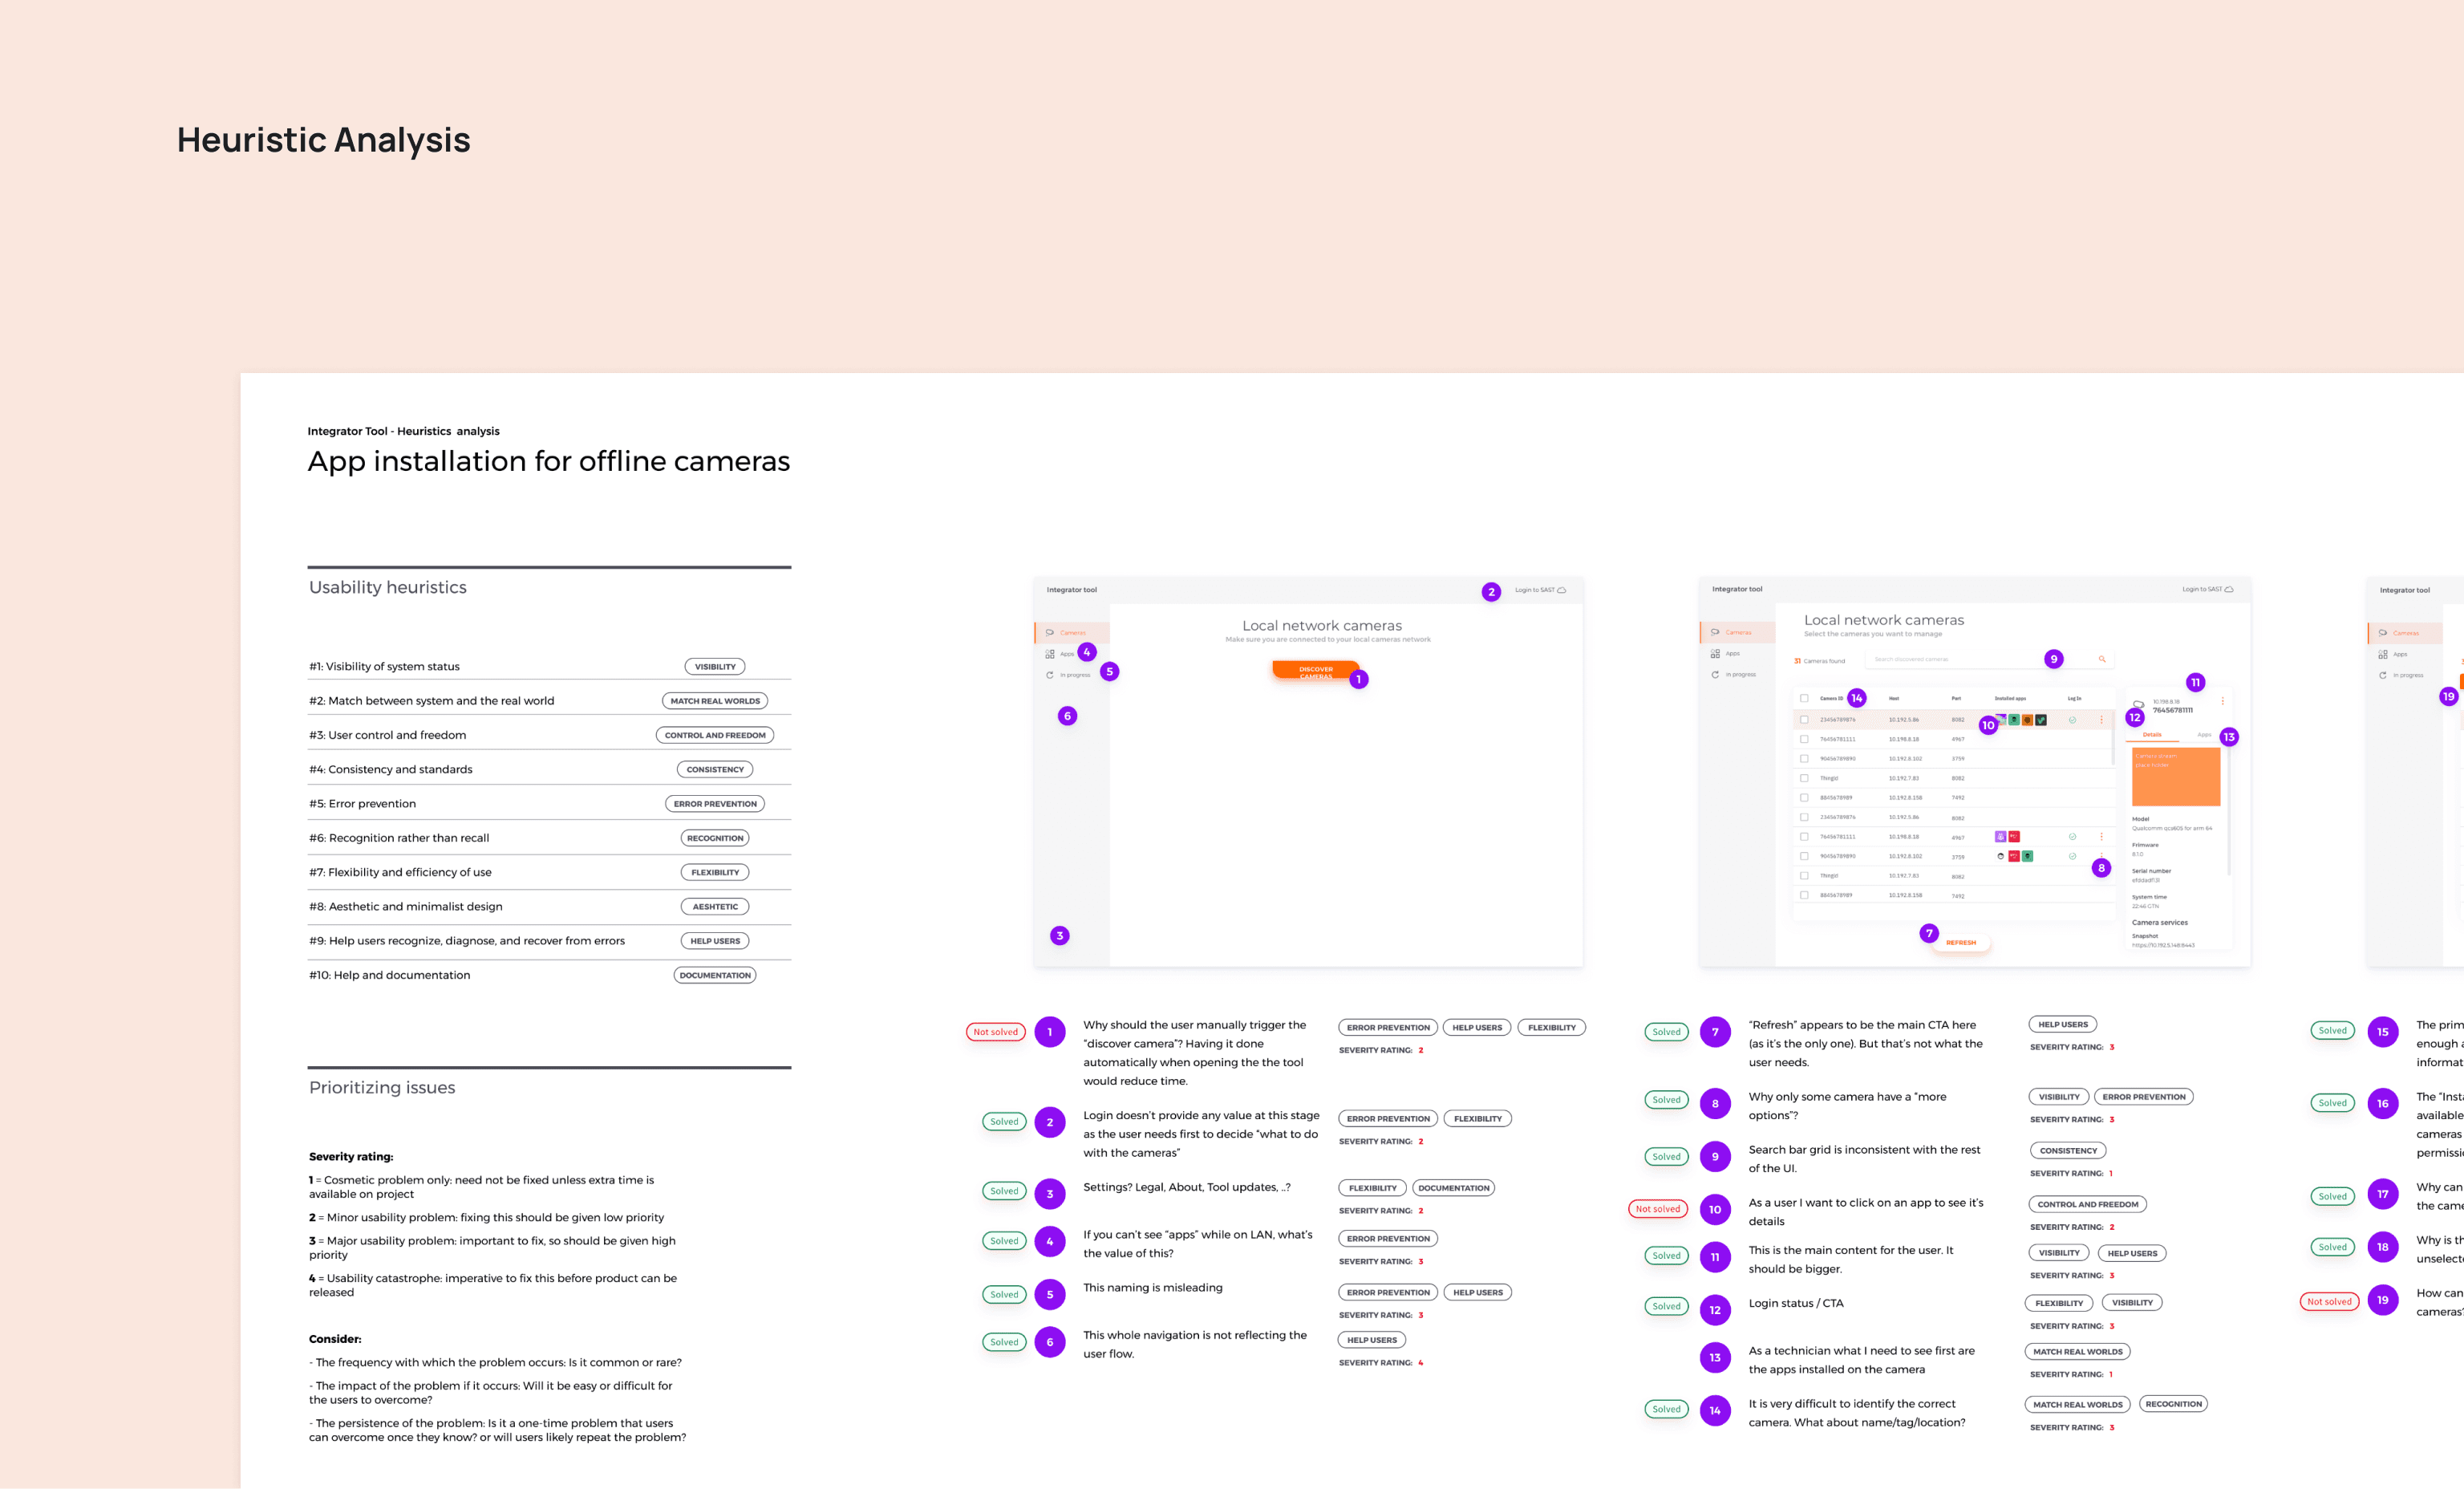Open more options dots on highlighted camera row
2464x1489 pixels.
click(x=2101, y=720)
